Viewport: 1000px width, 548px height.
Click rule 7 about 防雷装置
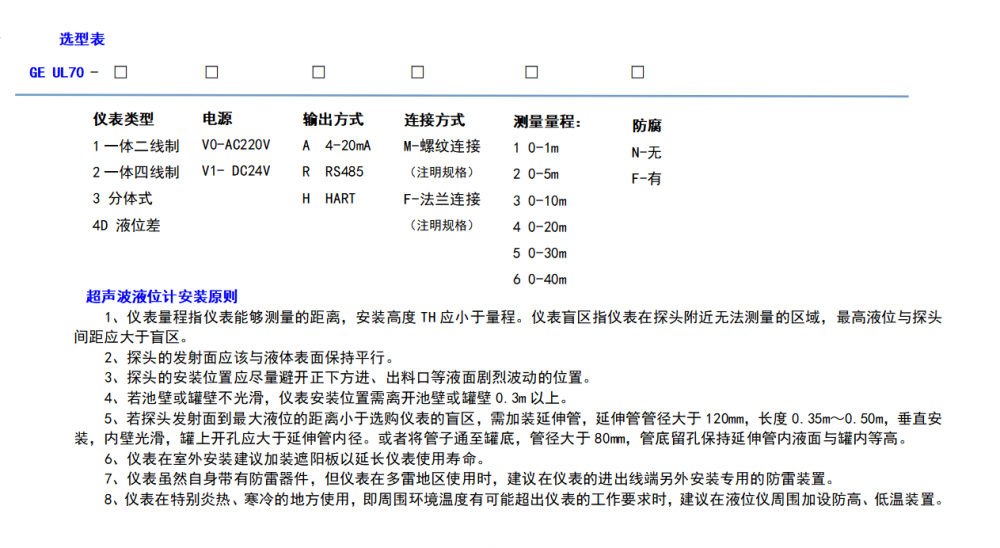(469, 479)
